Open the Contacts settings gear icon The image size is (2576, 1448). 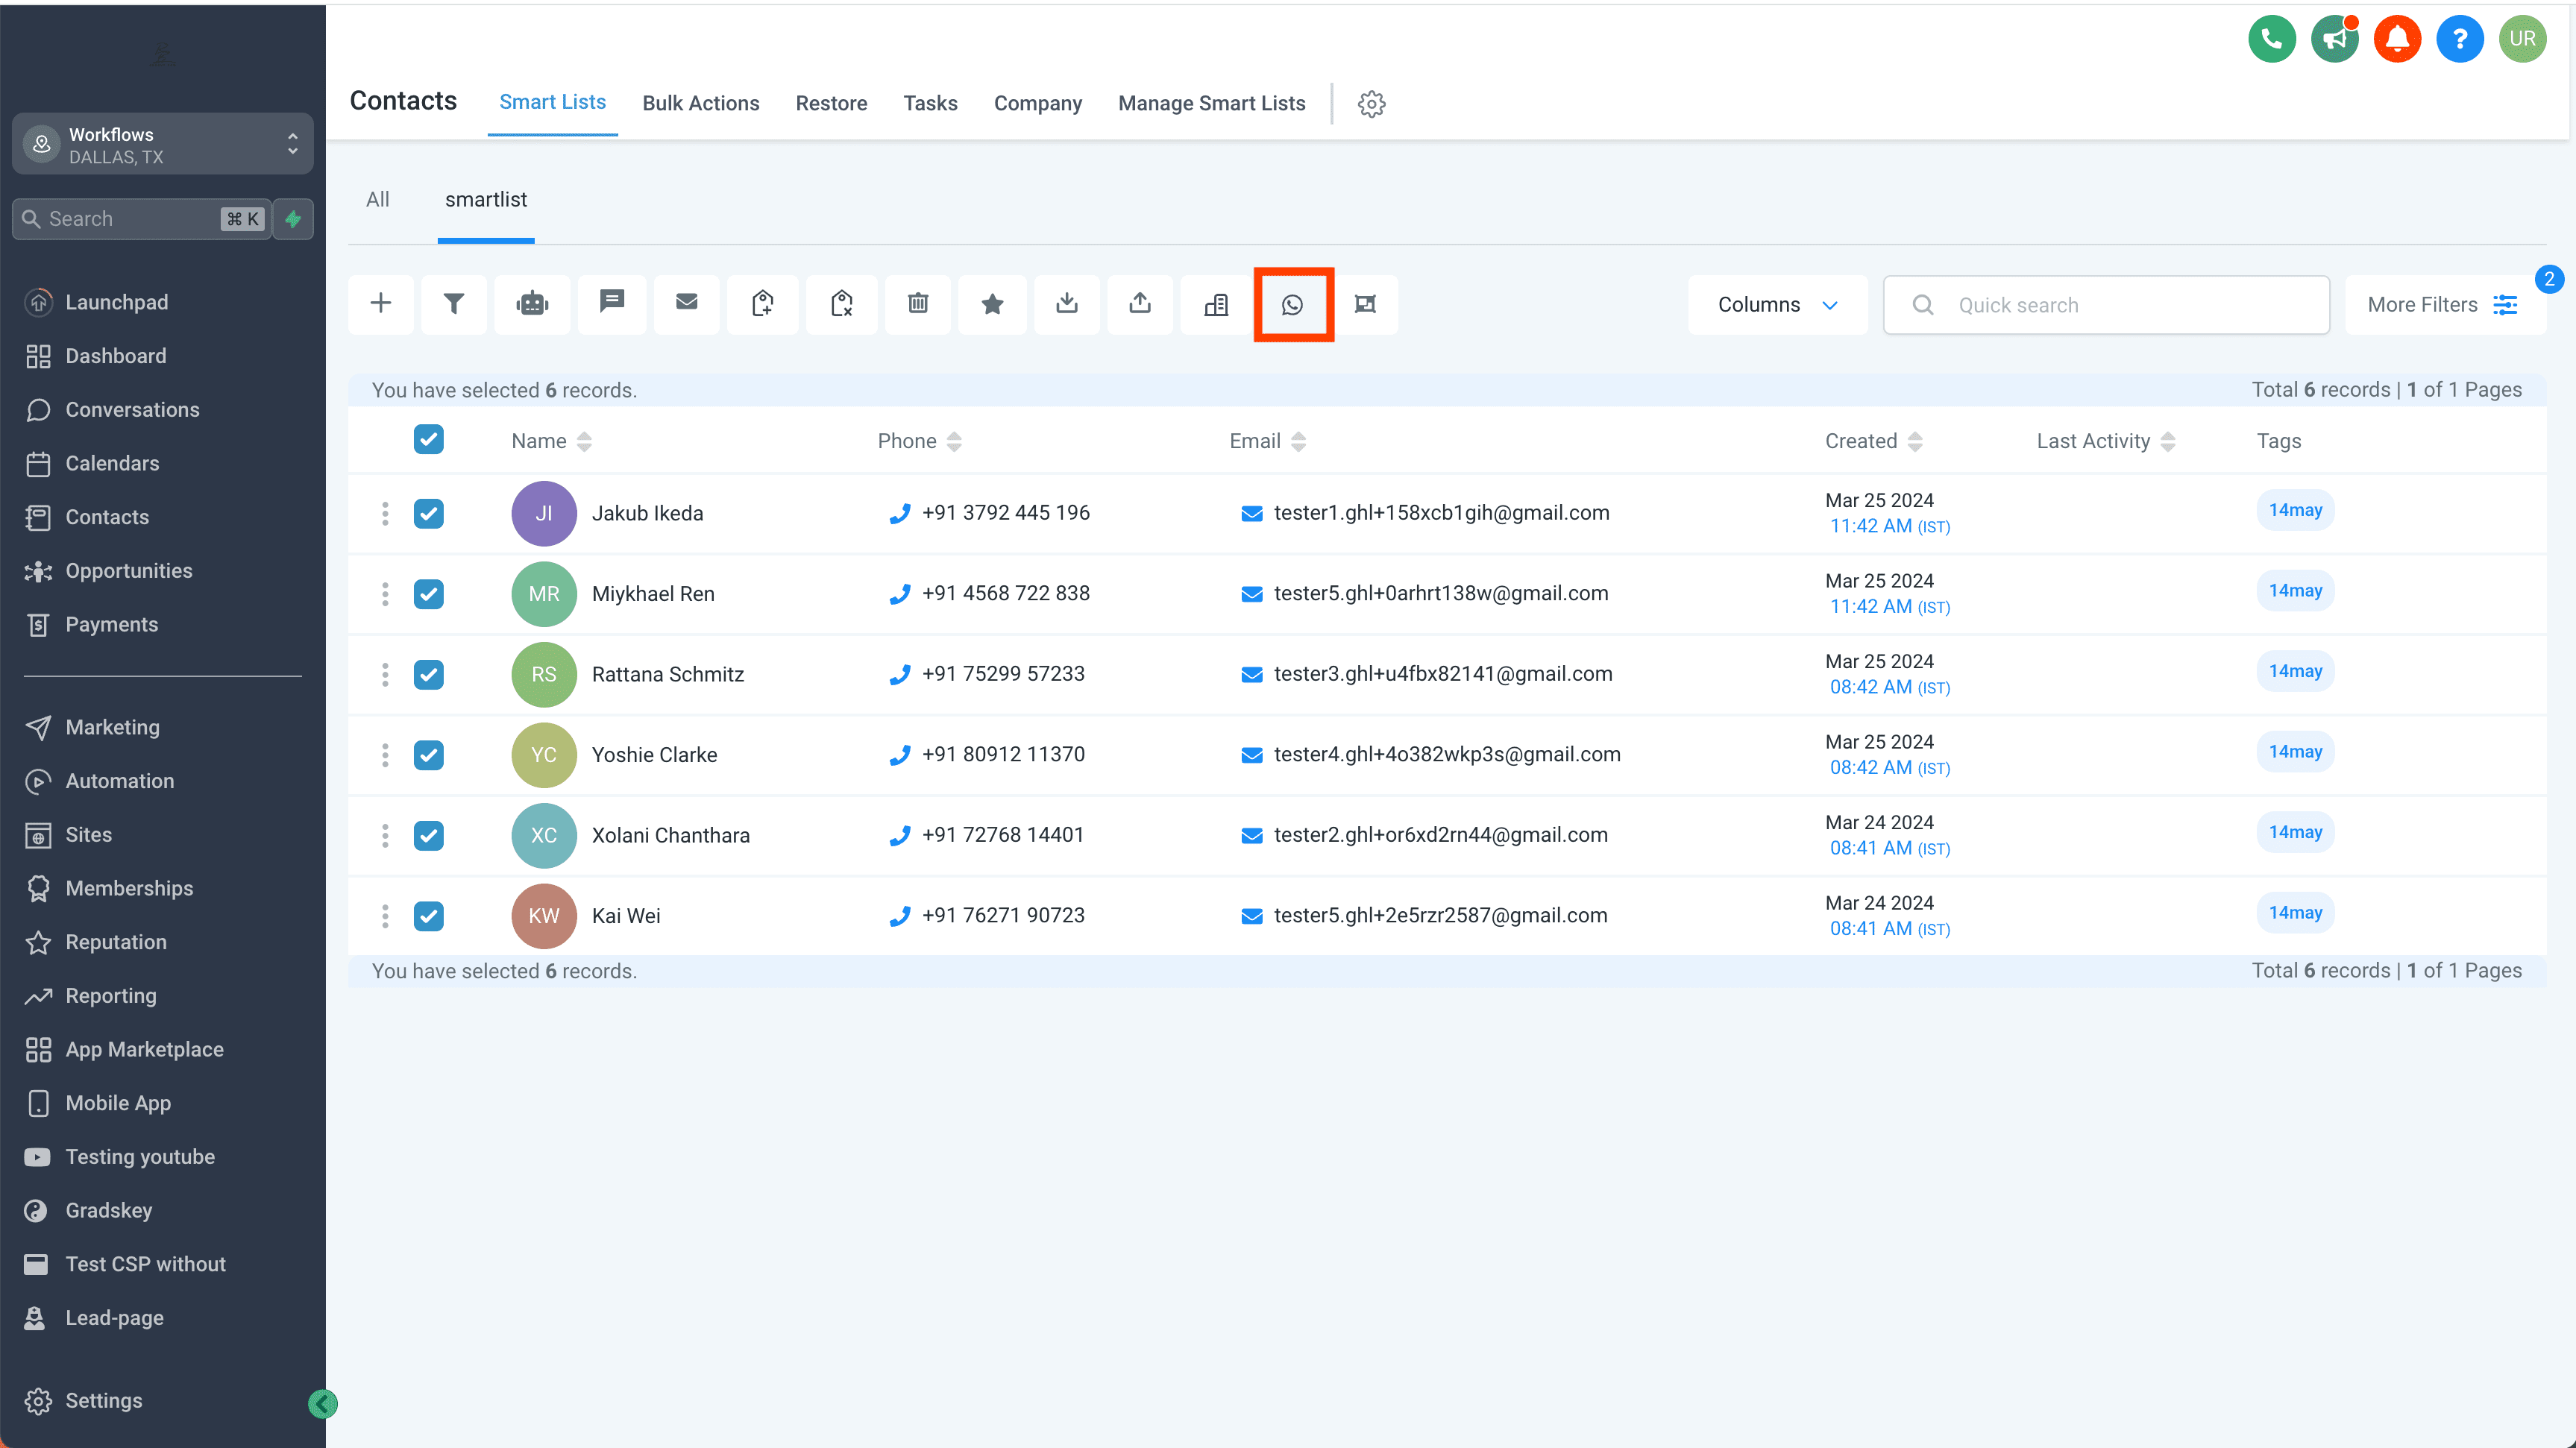(1371, 104)
